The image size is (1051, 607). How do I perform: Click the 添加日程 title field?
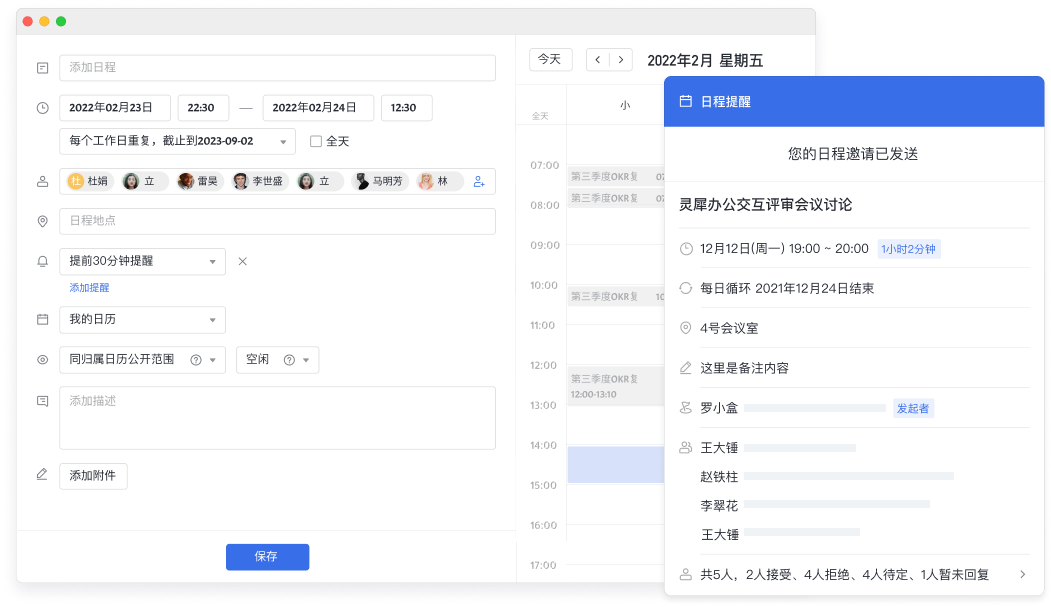(277, 68)
